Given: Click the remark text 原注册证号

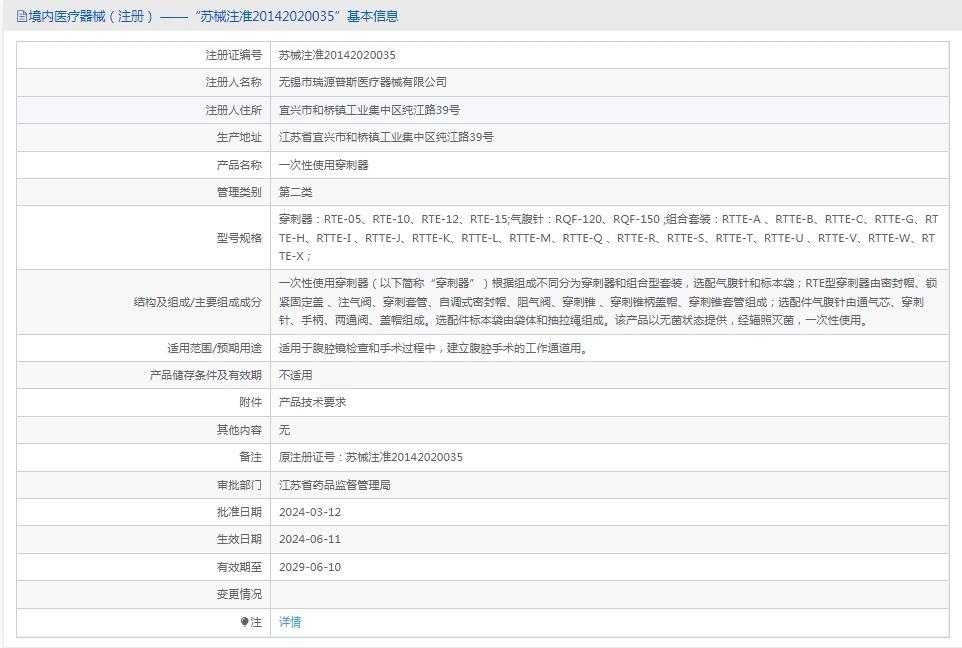Looking at the screenshot, I should (x=370, y=457).
